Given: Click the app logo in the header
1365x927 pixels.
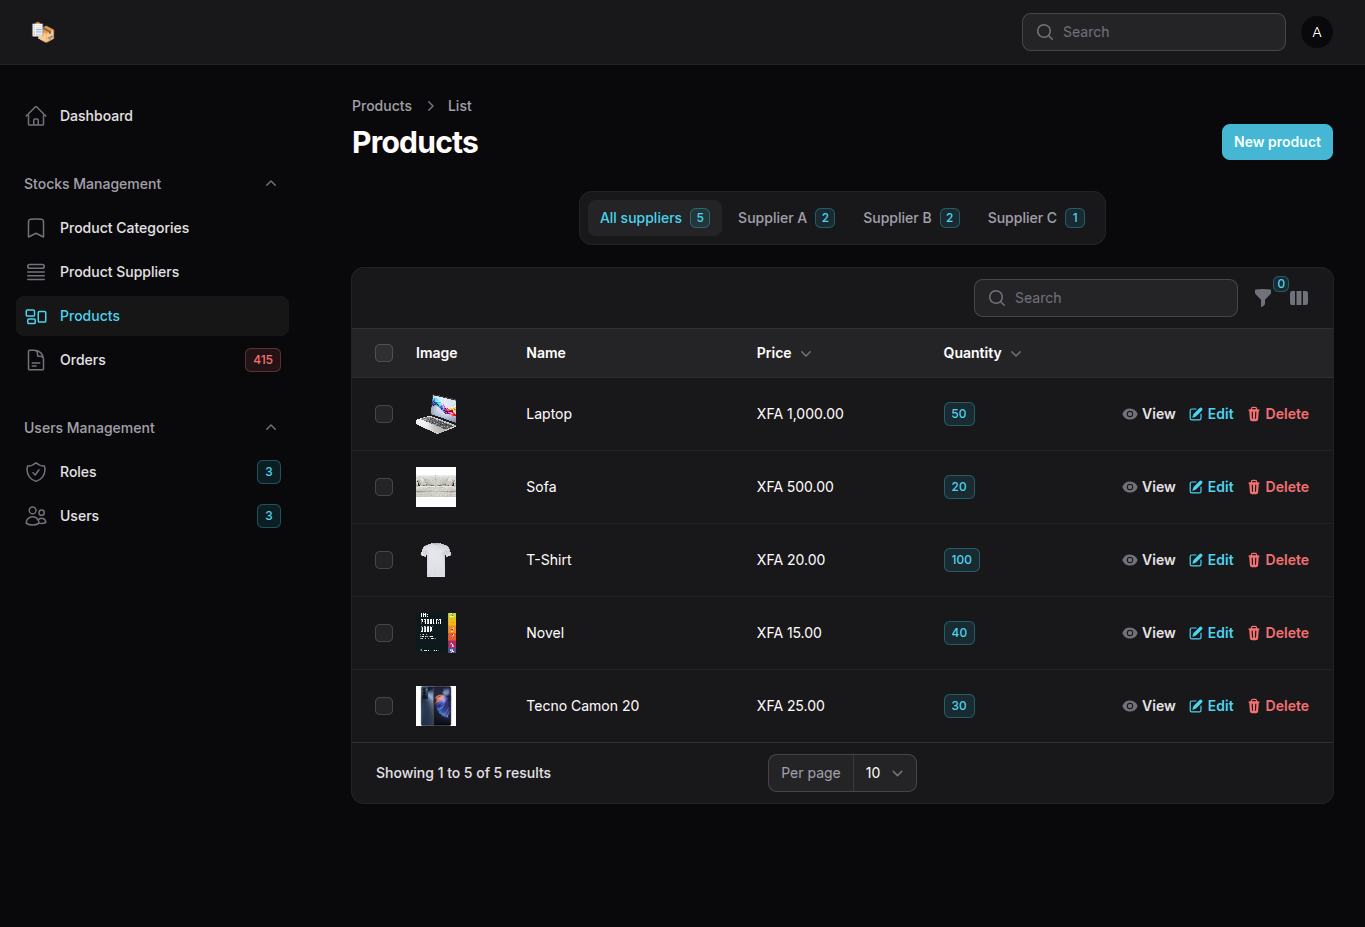Looking at the screenshot, I should [x=42, y=32].
